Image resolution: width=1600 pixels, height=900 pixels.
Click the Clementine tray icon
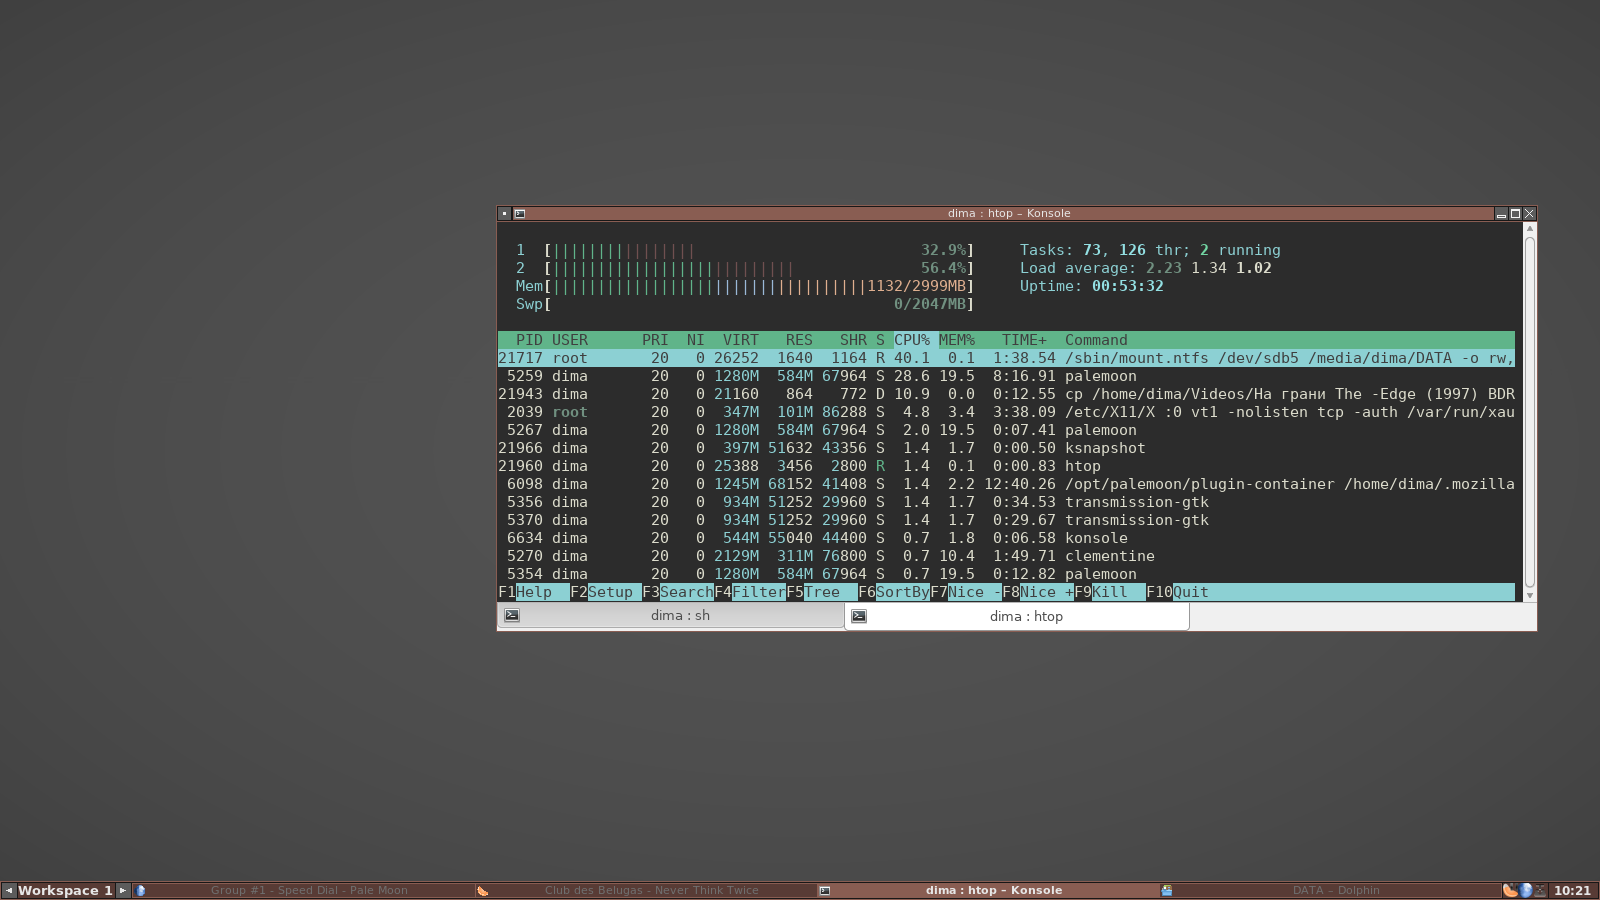tap(1510, 890)
